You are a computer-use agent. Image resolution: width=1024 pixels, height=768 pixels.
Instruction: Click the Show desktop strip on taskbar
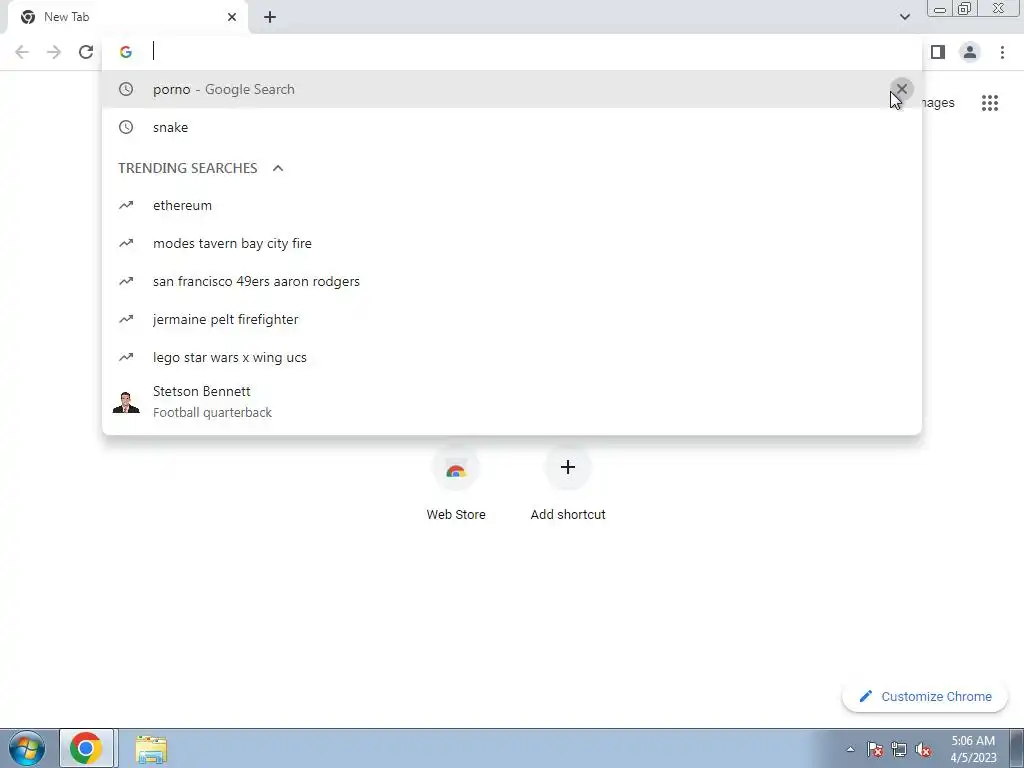[1017, 748]
